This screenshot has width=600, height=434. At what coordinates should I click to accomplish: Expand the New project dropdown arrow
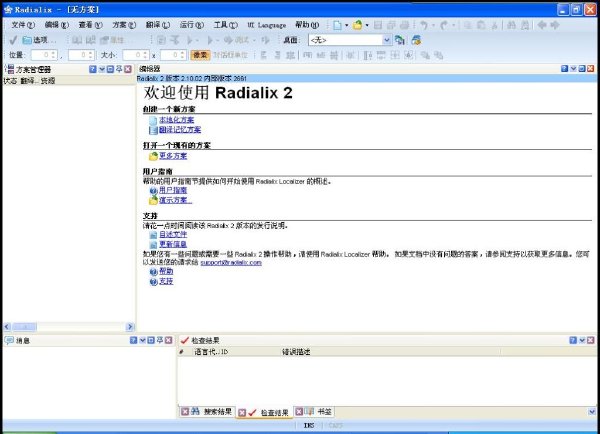pos(347,25)
